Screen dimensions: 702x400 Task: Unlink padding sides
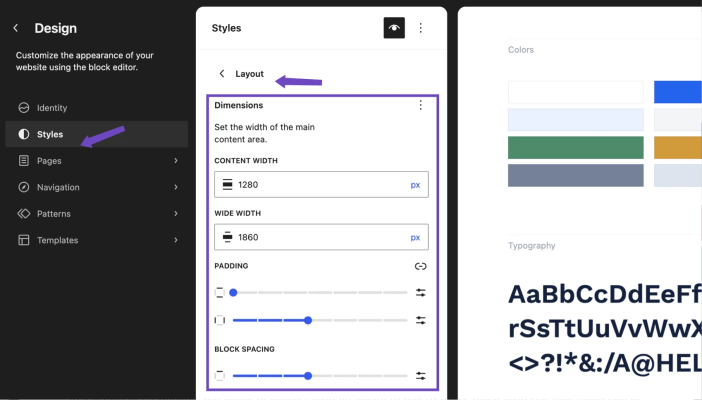click(420, 266)
